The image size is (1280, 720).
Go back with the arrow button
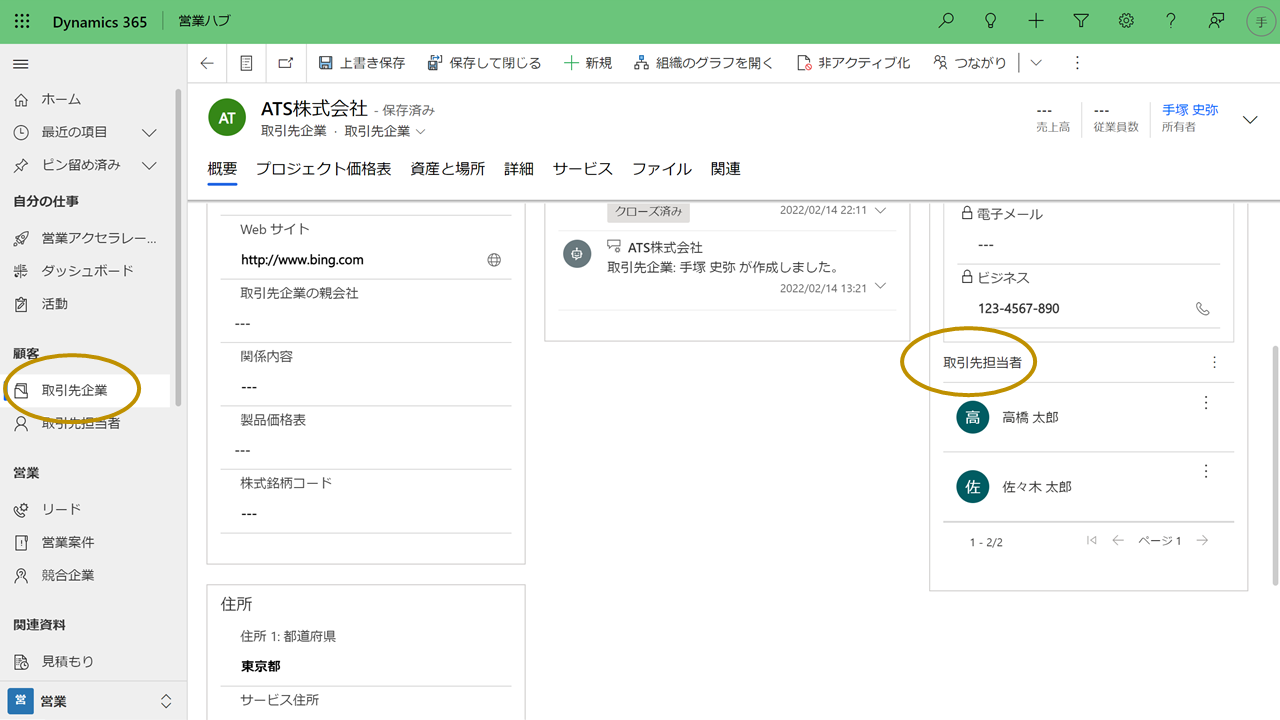tap(207, 63)
